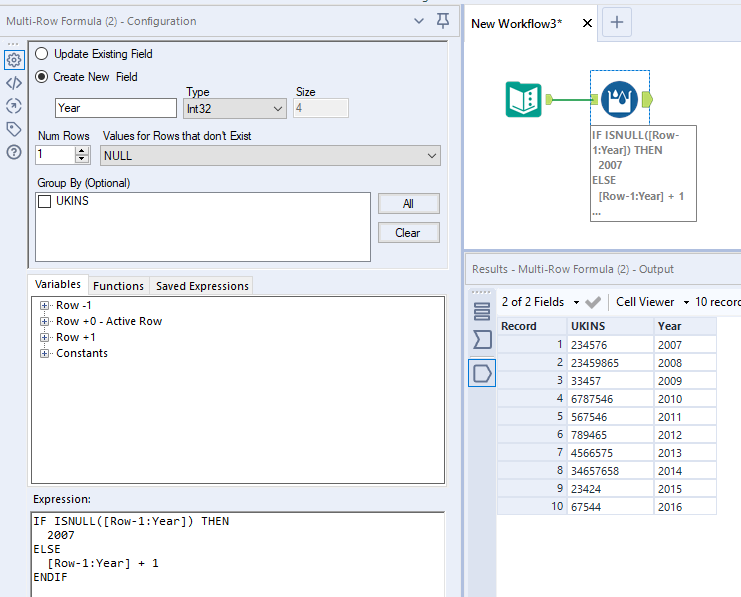
Task: Select UKINS cell 67544
Action: tap(610, 507)
